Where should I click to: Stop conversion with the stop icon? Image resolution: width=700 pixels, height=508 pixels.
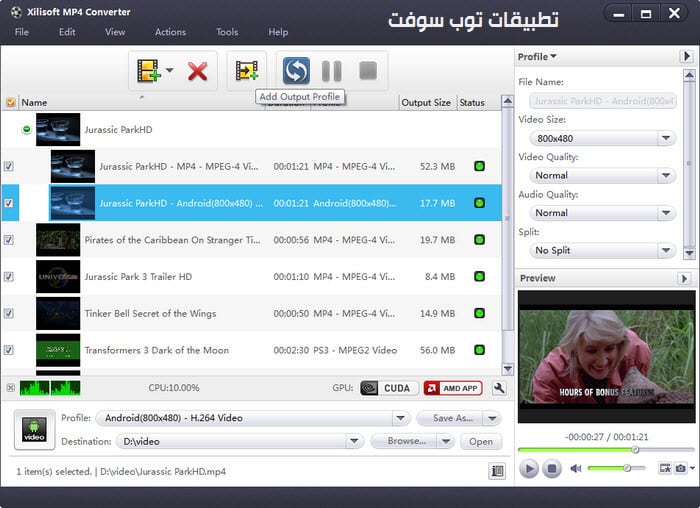(368, 71)
